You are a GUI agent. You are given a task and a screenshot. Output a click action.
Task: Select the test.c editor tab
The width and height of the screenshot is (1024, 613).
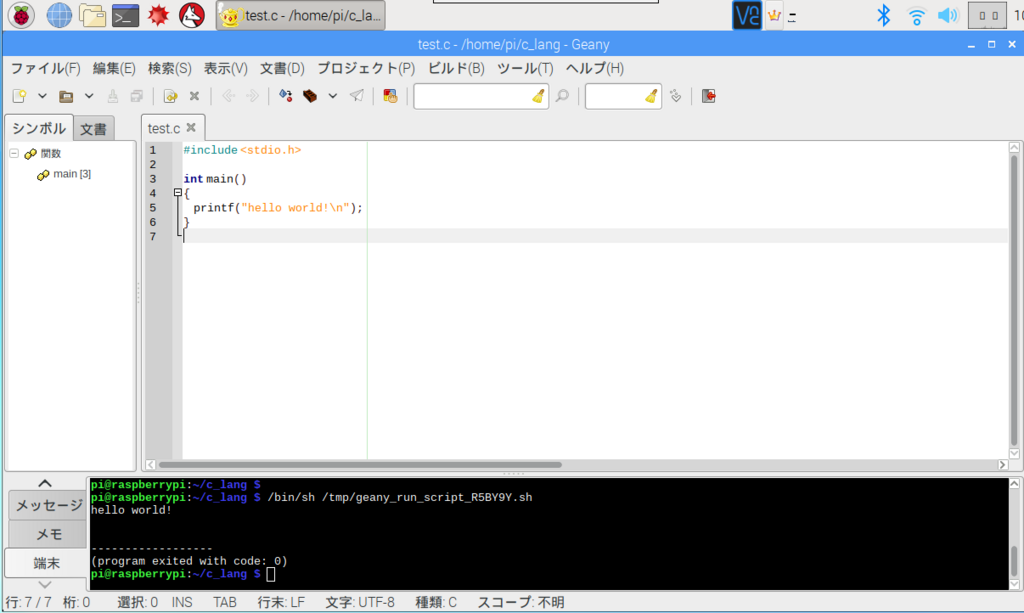click(164, 129)
